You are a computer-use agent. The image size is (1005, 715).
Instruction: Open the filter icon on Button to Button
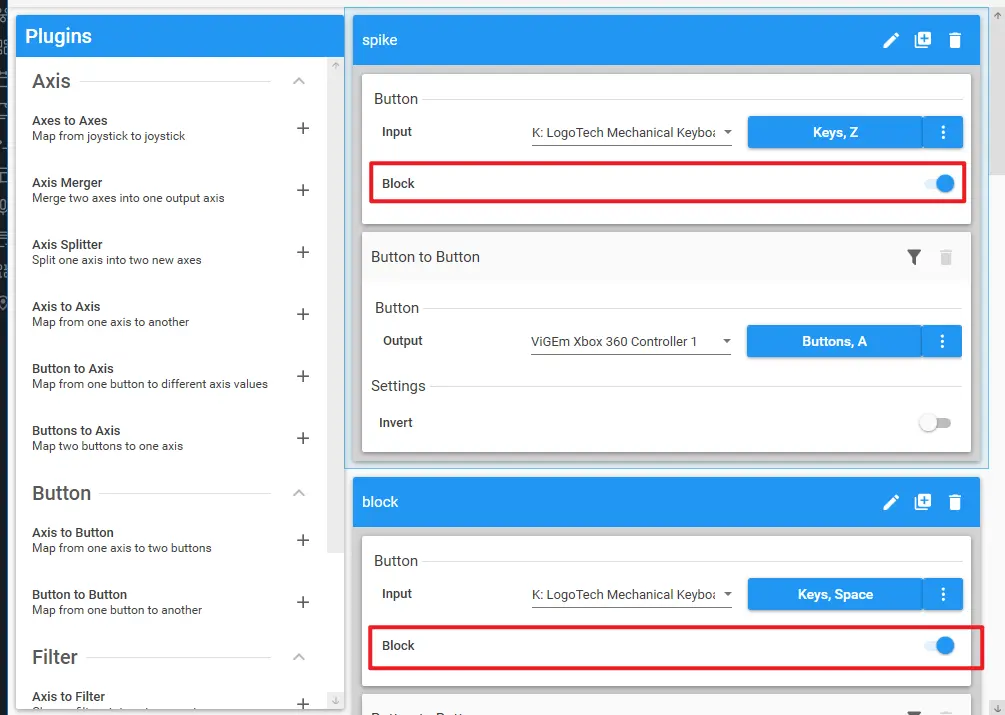pos(914,258)
